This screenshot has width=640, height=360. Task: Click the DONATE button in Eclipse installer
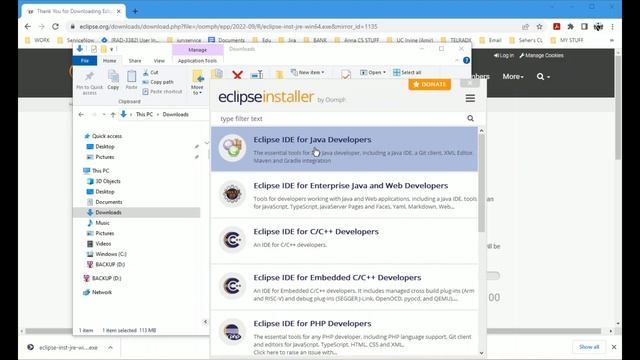click(x=430, y=84)
